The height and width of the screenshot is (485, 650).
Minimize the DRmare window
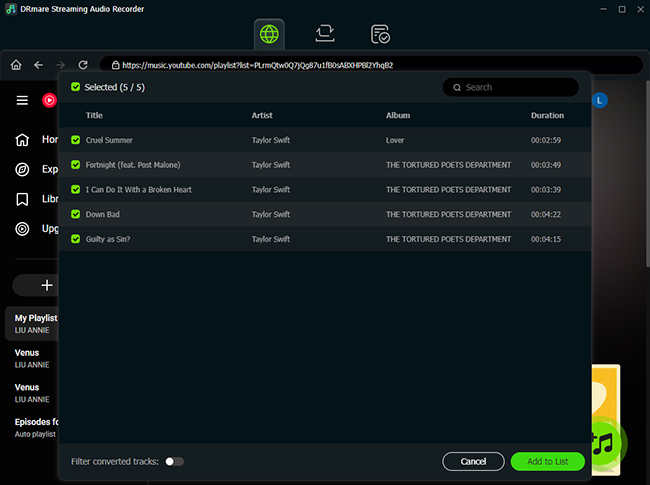(x=604, y=9)
